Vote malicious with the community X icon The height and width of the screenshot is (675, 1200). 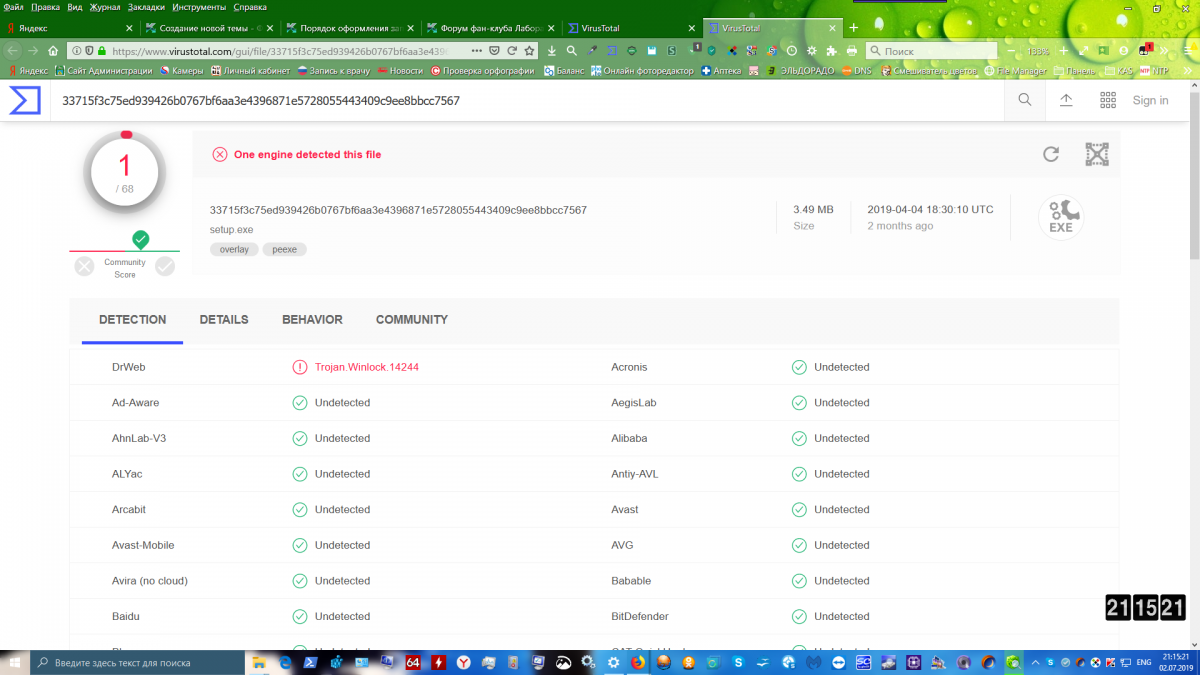point(85,266)
